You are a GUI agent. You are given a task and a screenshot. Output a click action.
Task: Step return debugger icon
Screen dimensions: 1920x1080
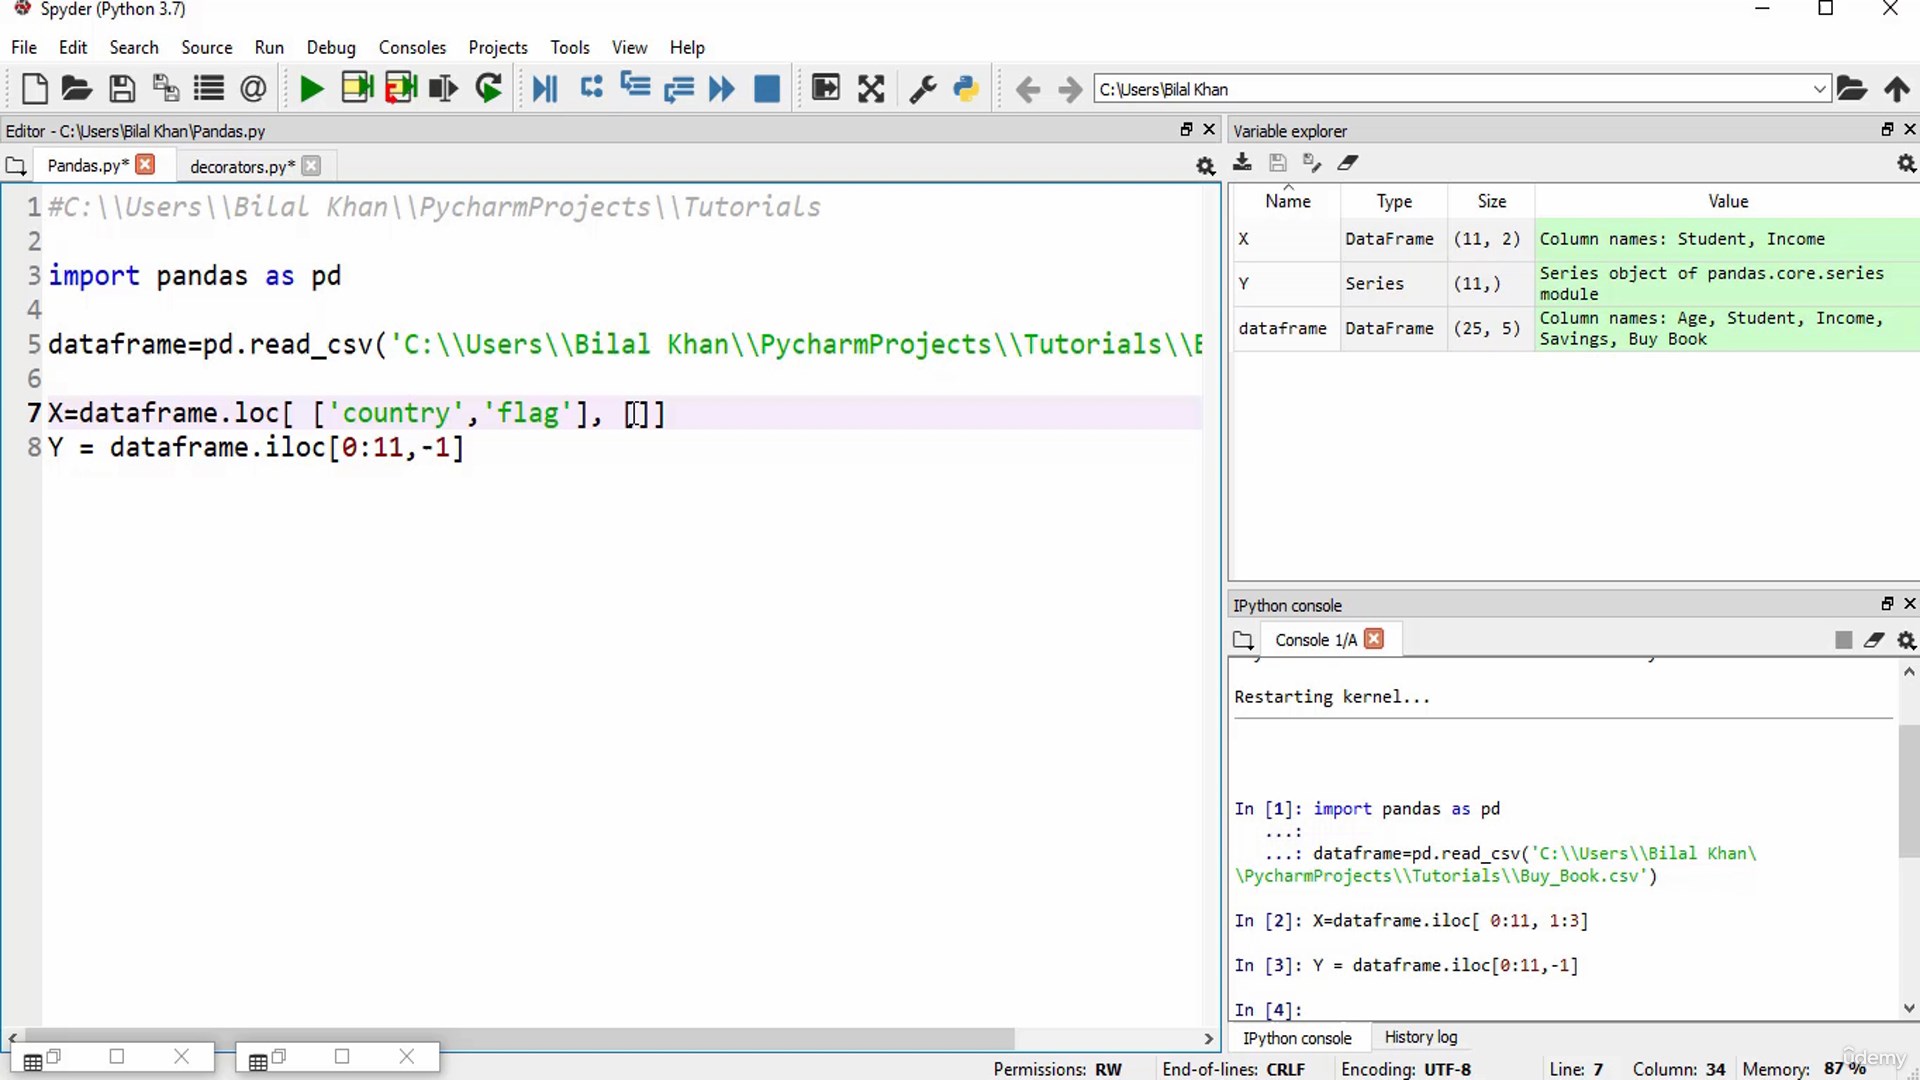(x=678, y=89)
